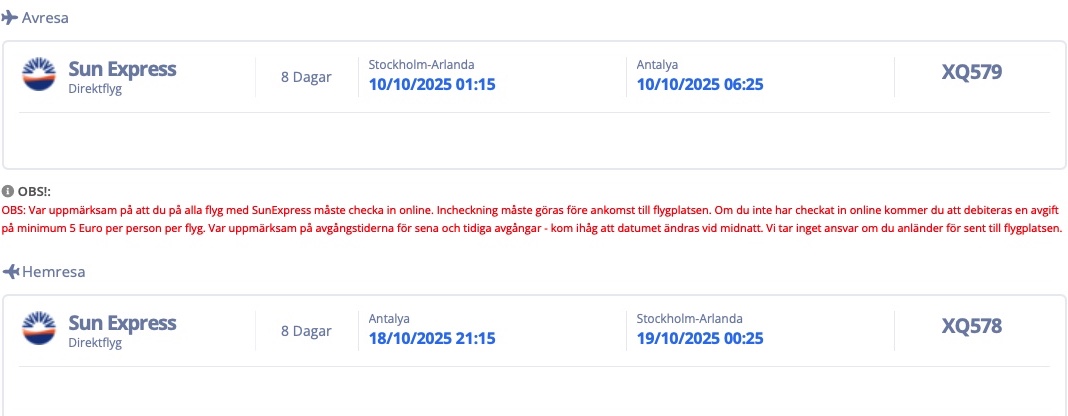This screenshot has height=416, width=1068.
Task: Click the Sun Express logo on the outbound flight
Action: click(x=41, y=76)
